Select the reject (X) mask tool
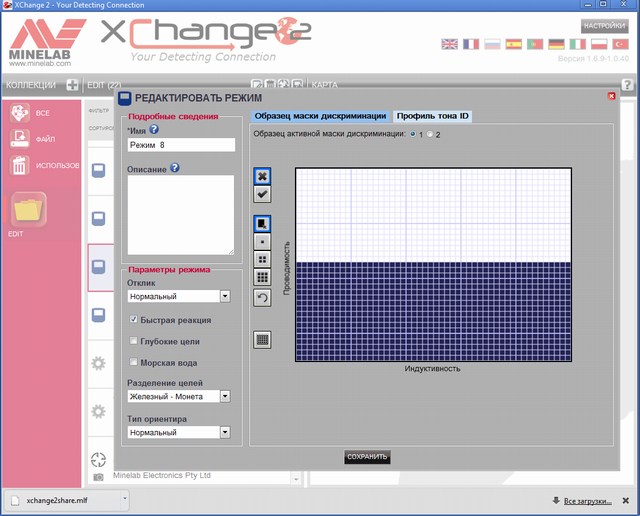640x516 pixels. pos(262,177)
